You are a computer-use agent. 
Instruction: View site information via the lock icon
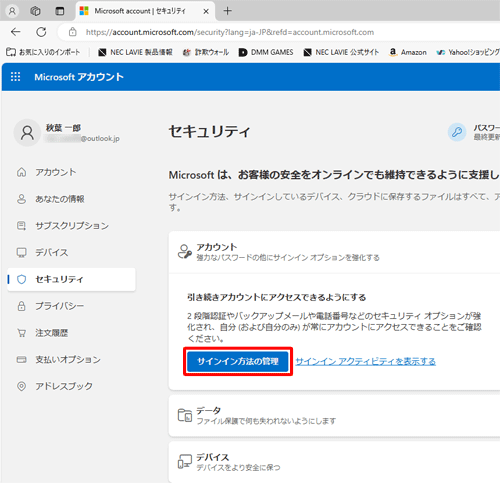(x=72, y=32)
